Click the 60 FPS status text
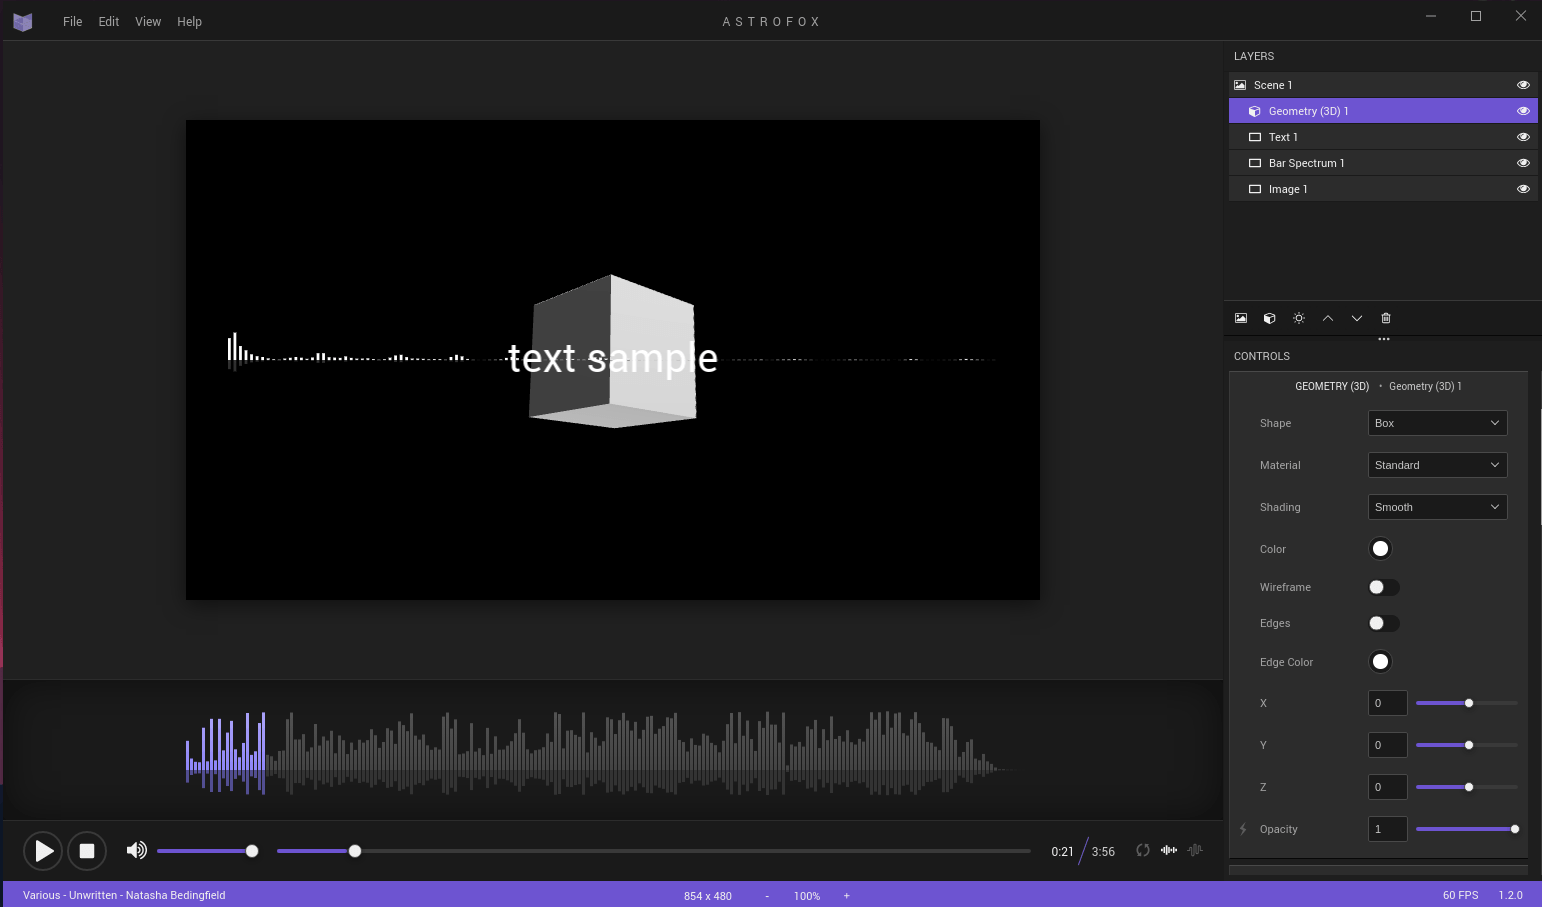1542x907 pixels. point(1460,895)
